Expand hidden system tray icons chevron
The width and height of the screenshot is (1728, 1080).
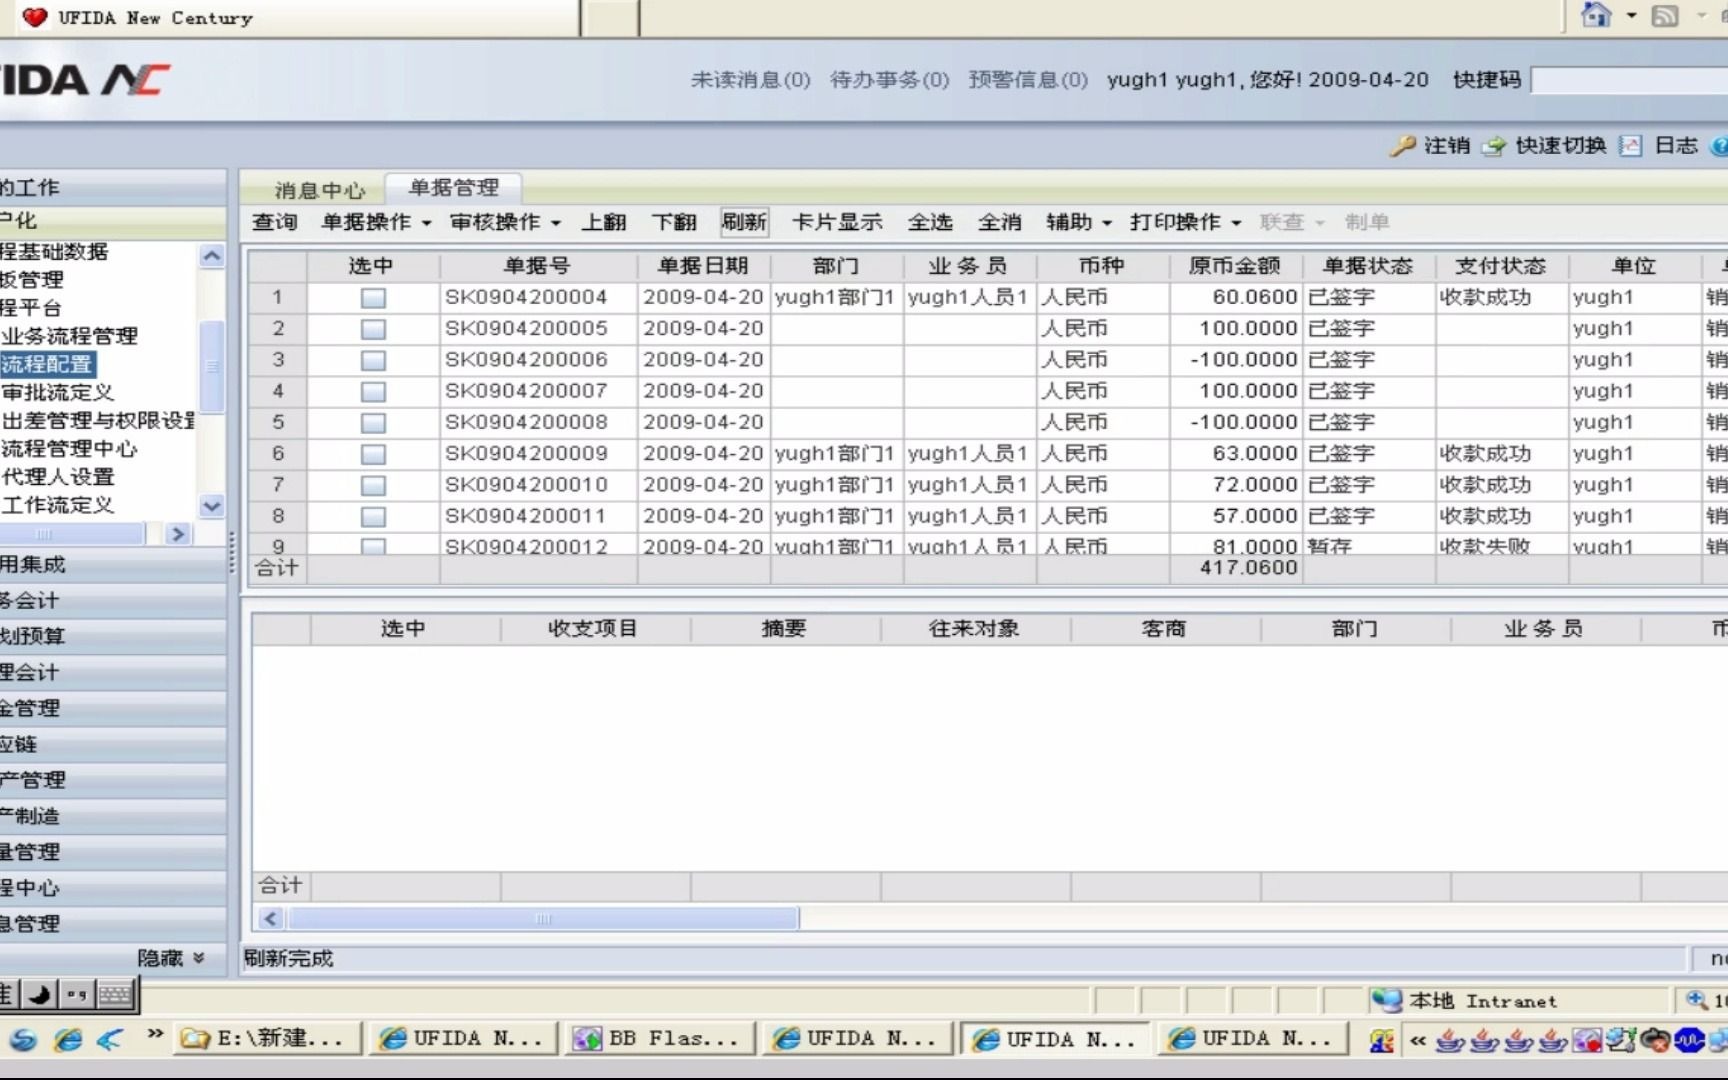coord(1418,1041)
